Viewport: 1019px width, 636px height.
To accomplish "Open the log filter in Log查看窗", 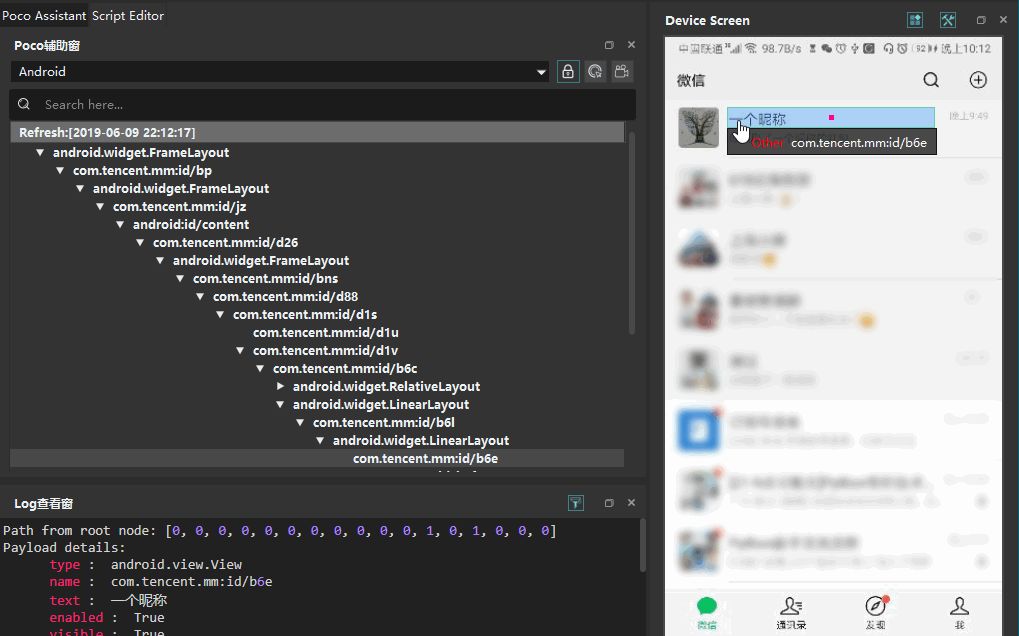I will click(x=576, y=503).
